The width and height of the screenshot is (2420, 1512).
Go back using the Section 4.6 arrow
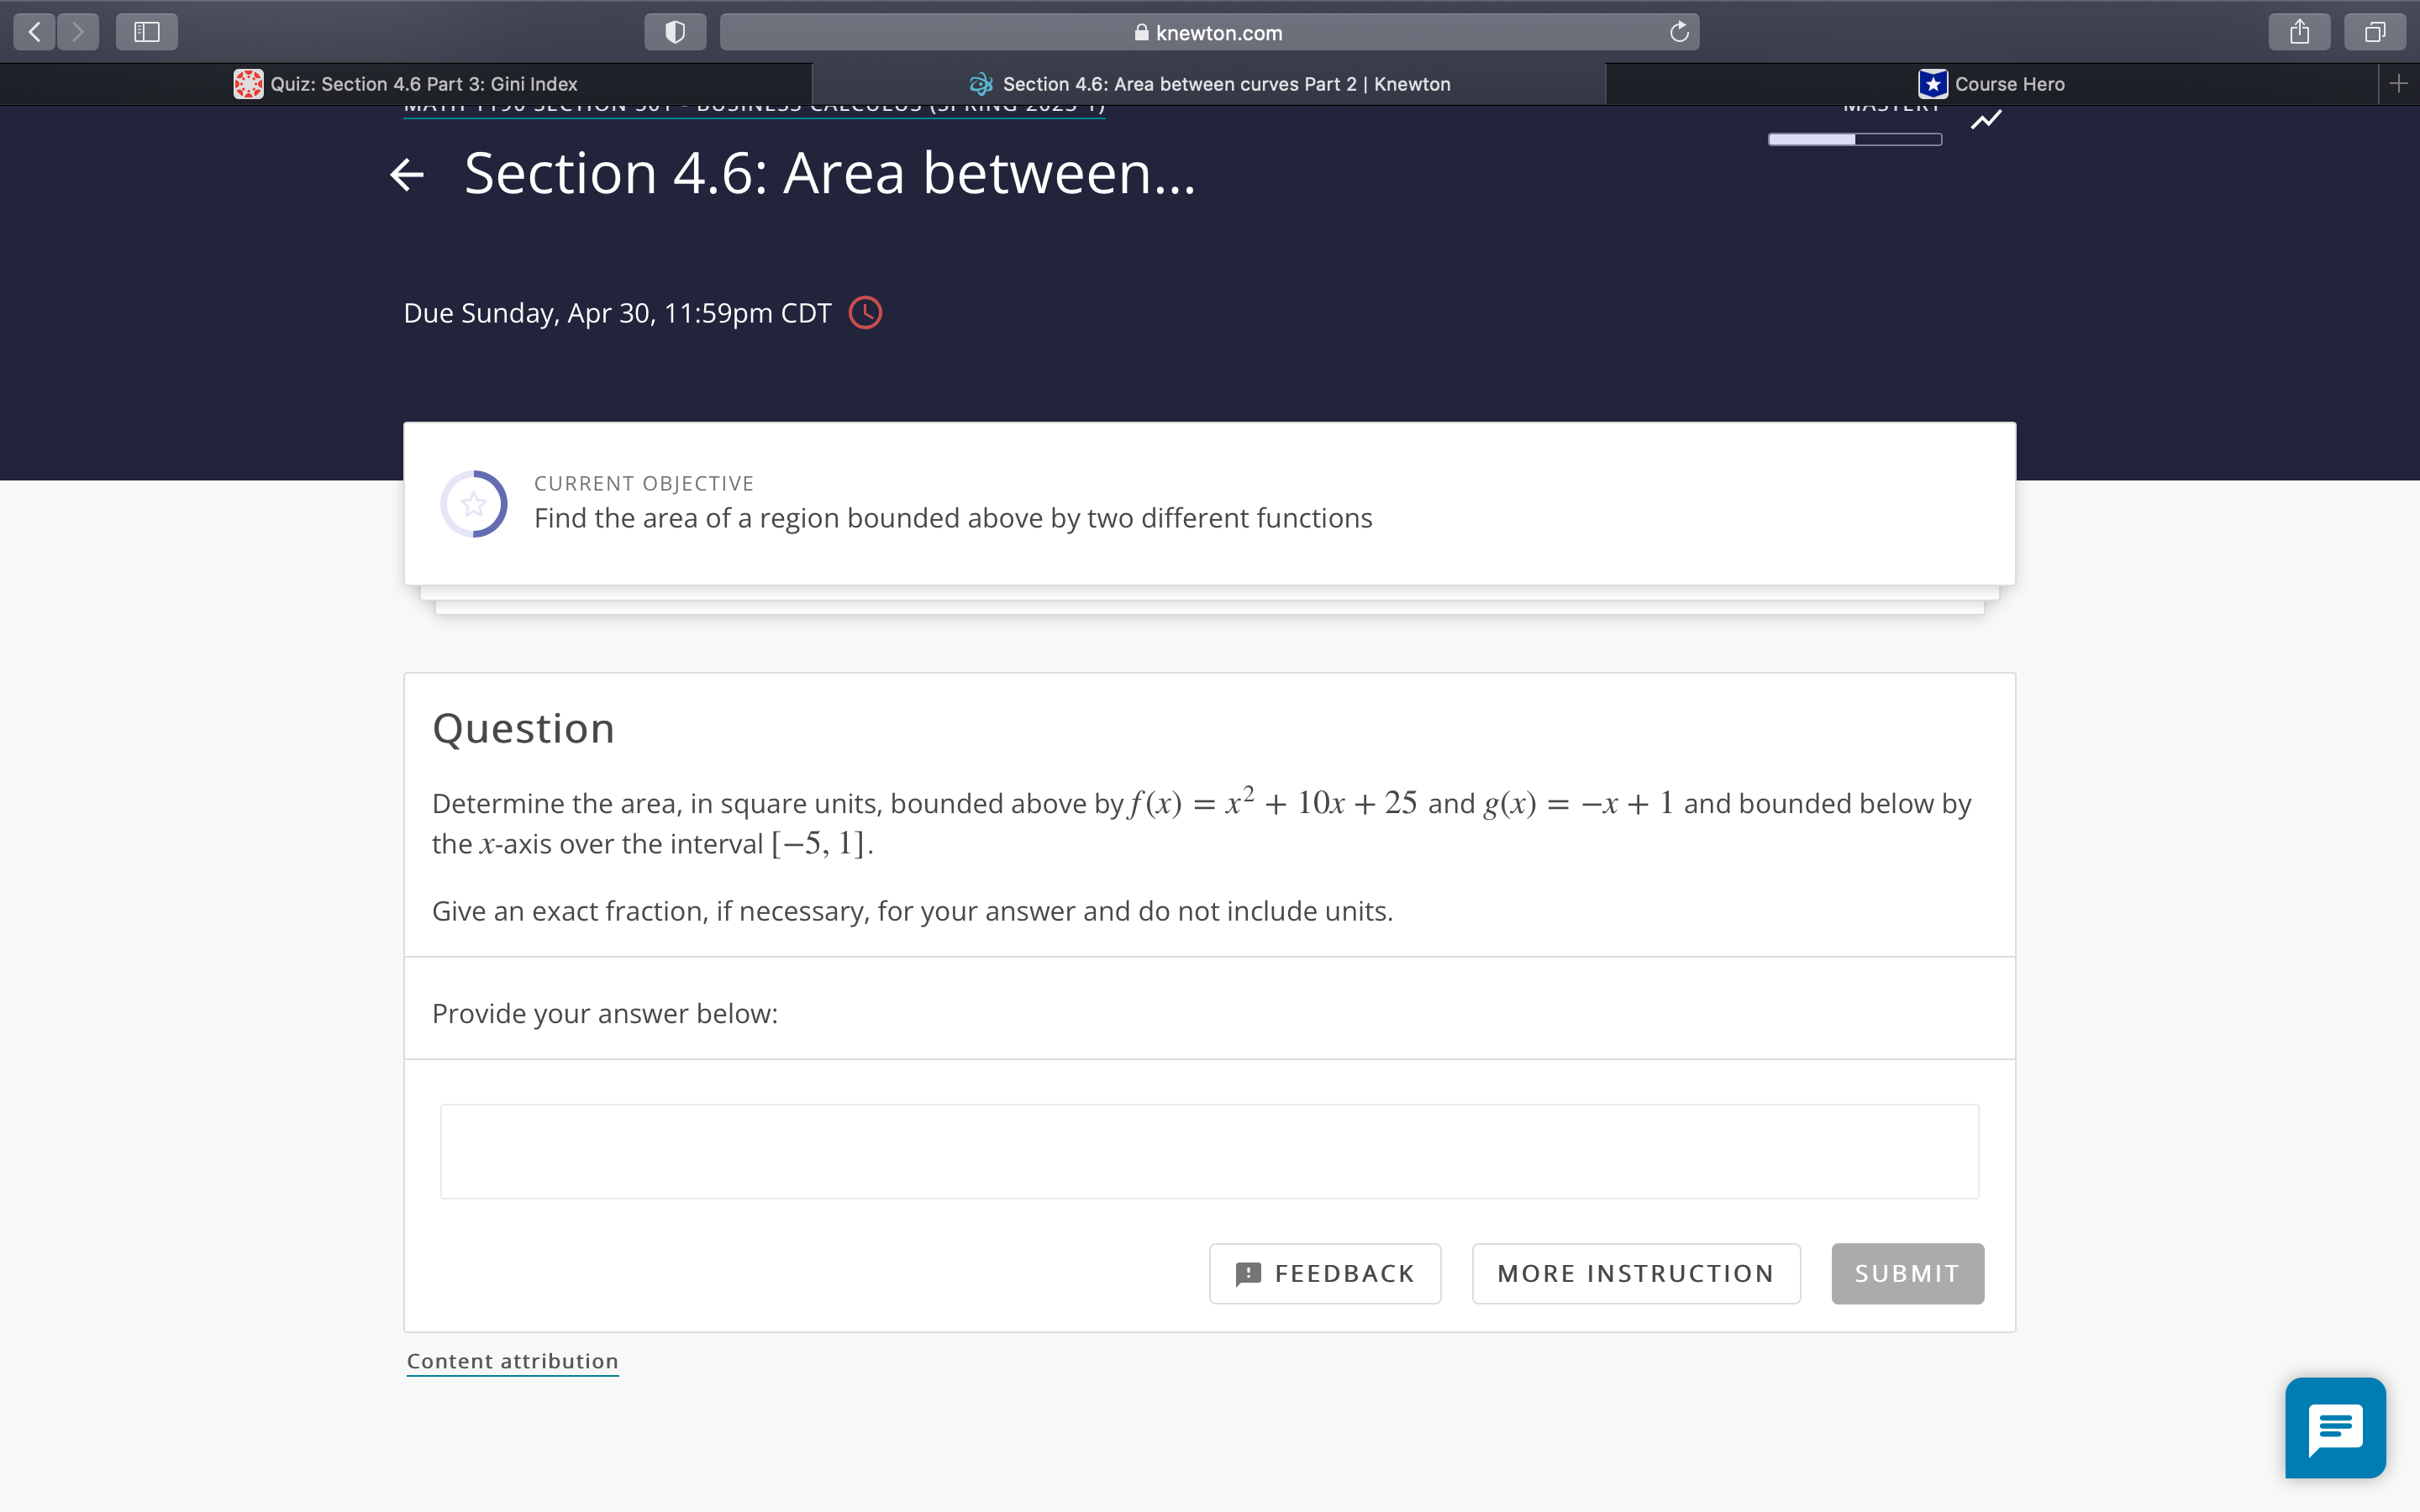pos(407,175)
